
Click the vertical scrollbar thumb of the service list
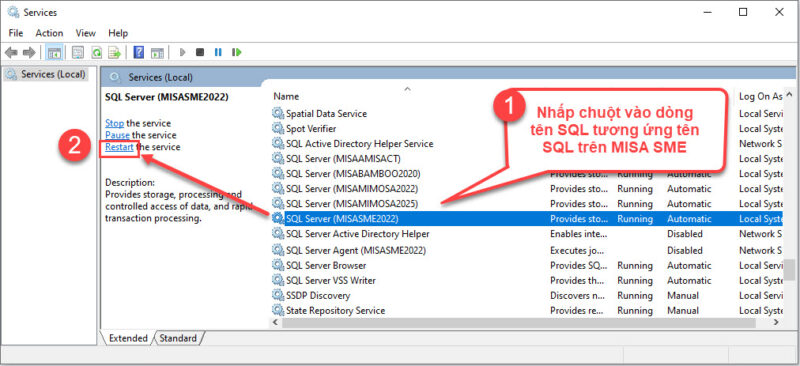pos(789,270)
